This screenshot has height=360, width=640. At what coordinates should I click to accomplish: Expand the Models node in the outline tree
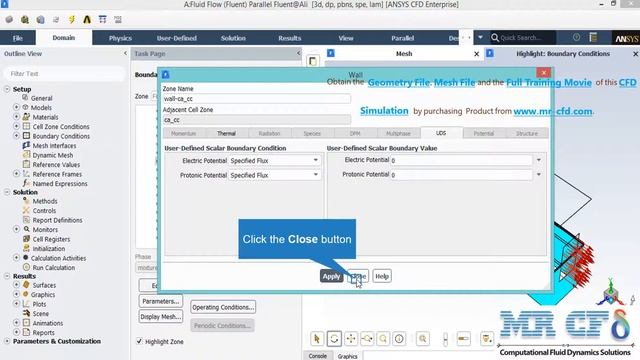(16, 107)
